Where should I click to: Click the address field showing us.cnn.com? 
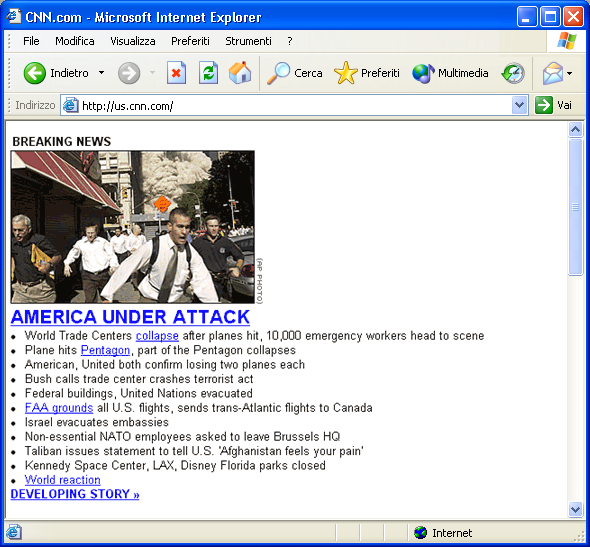tap(293, 105)
